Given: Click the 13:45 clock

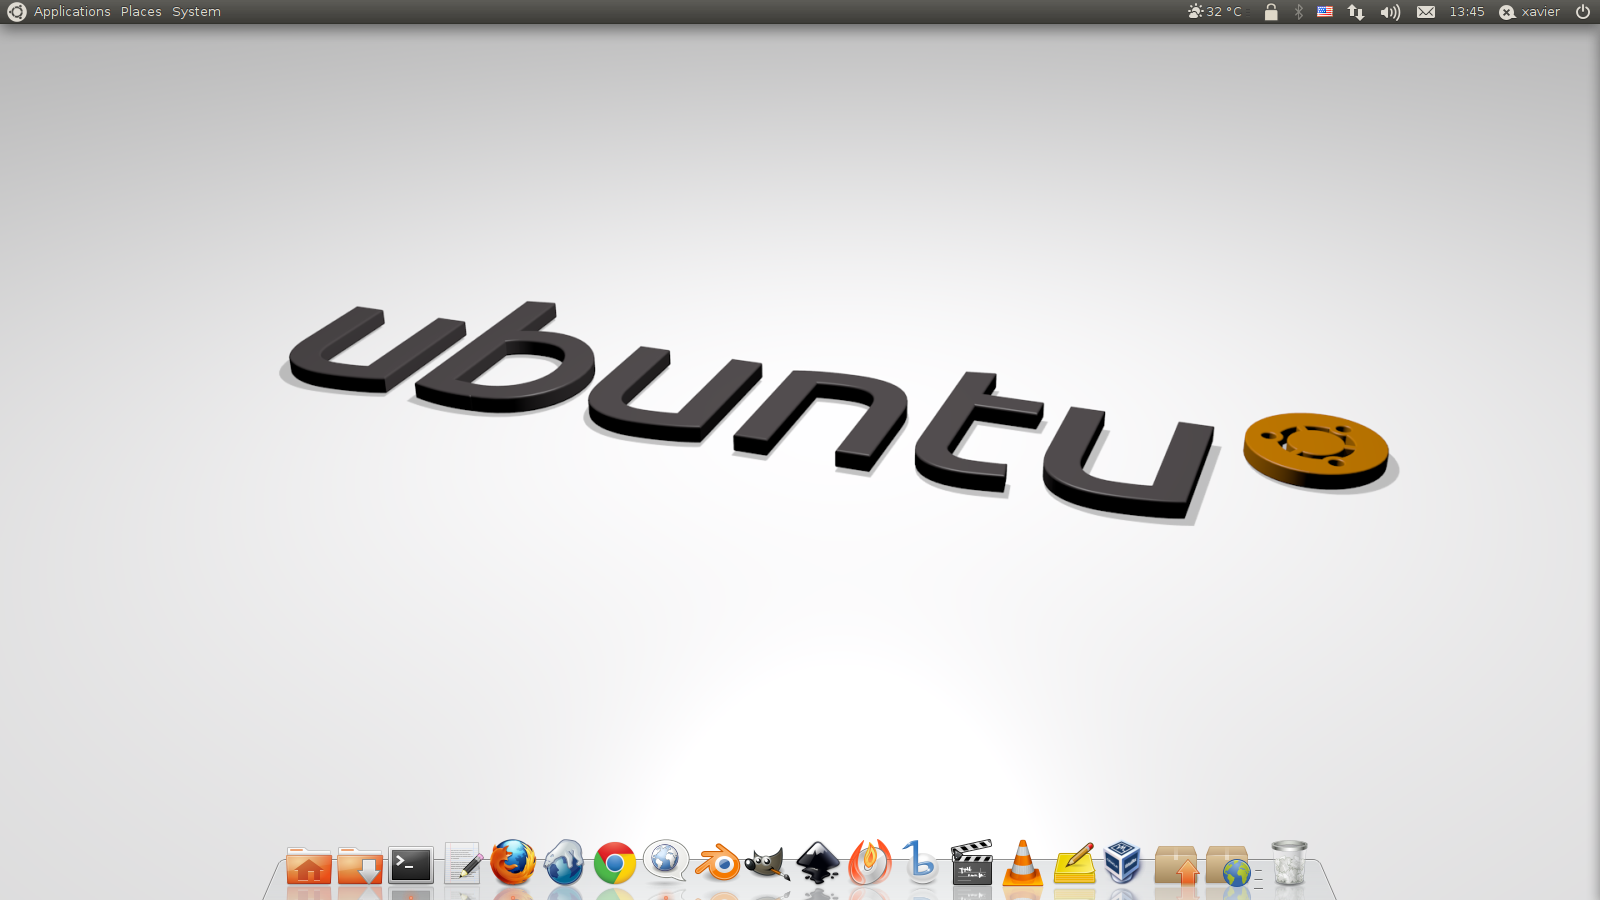Looking at the screenshot, I should pos(1467,12).
